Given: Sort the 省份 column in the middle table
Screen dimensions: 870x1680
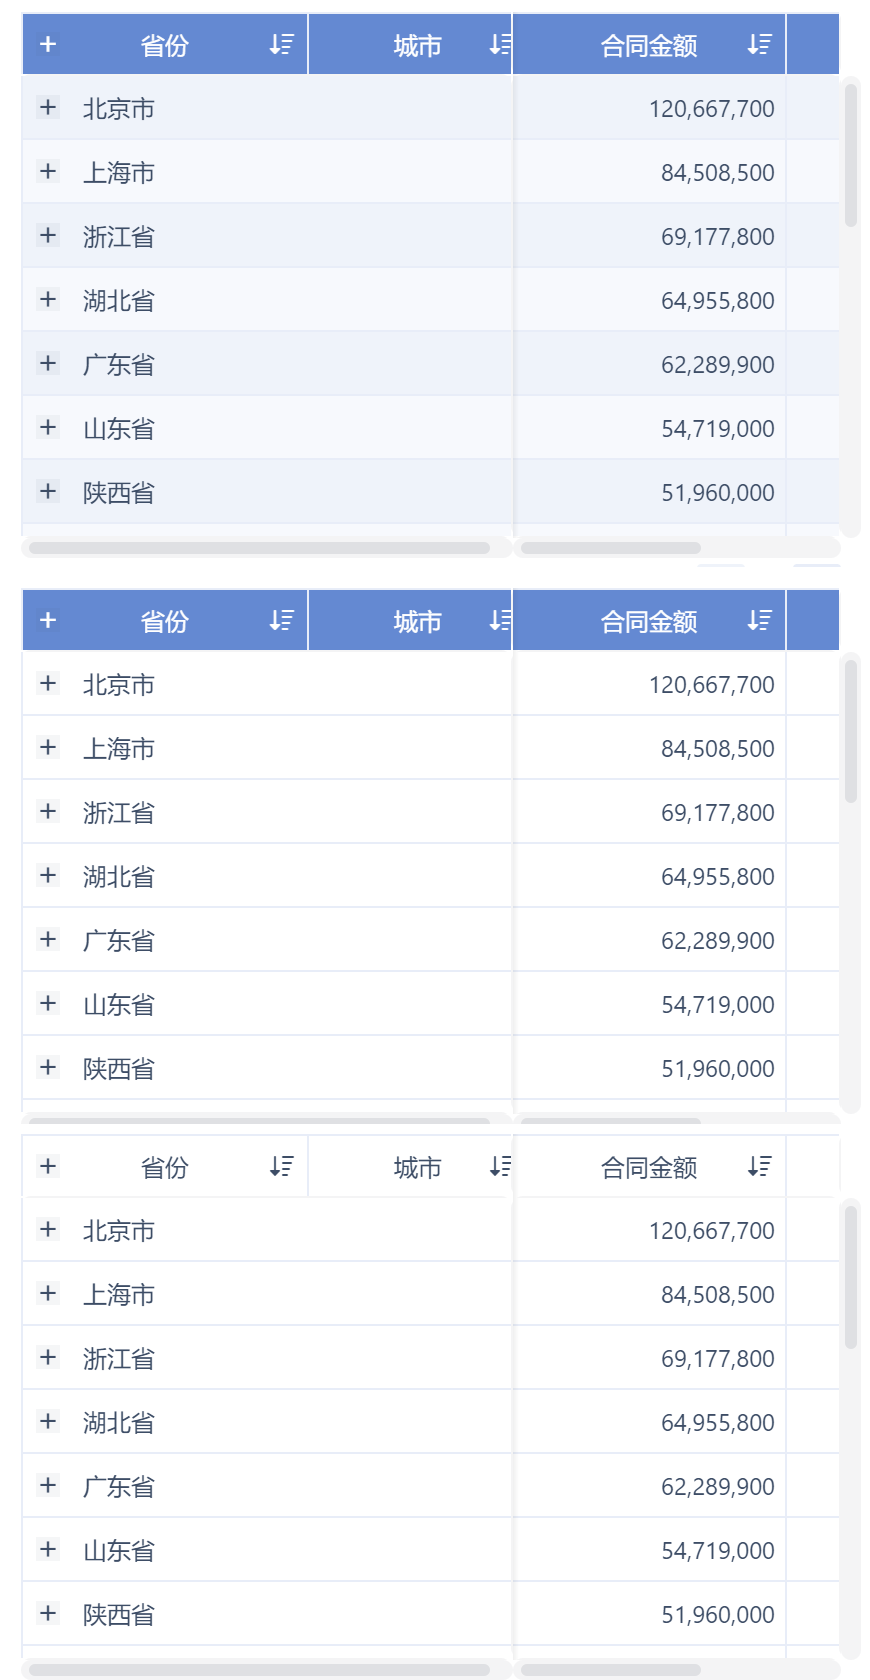Looking at the screenshot, I should 281,620.
